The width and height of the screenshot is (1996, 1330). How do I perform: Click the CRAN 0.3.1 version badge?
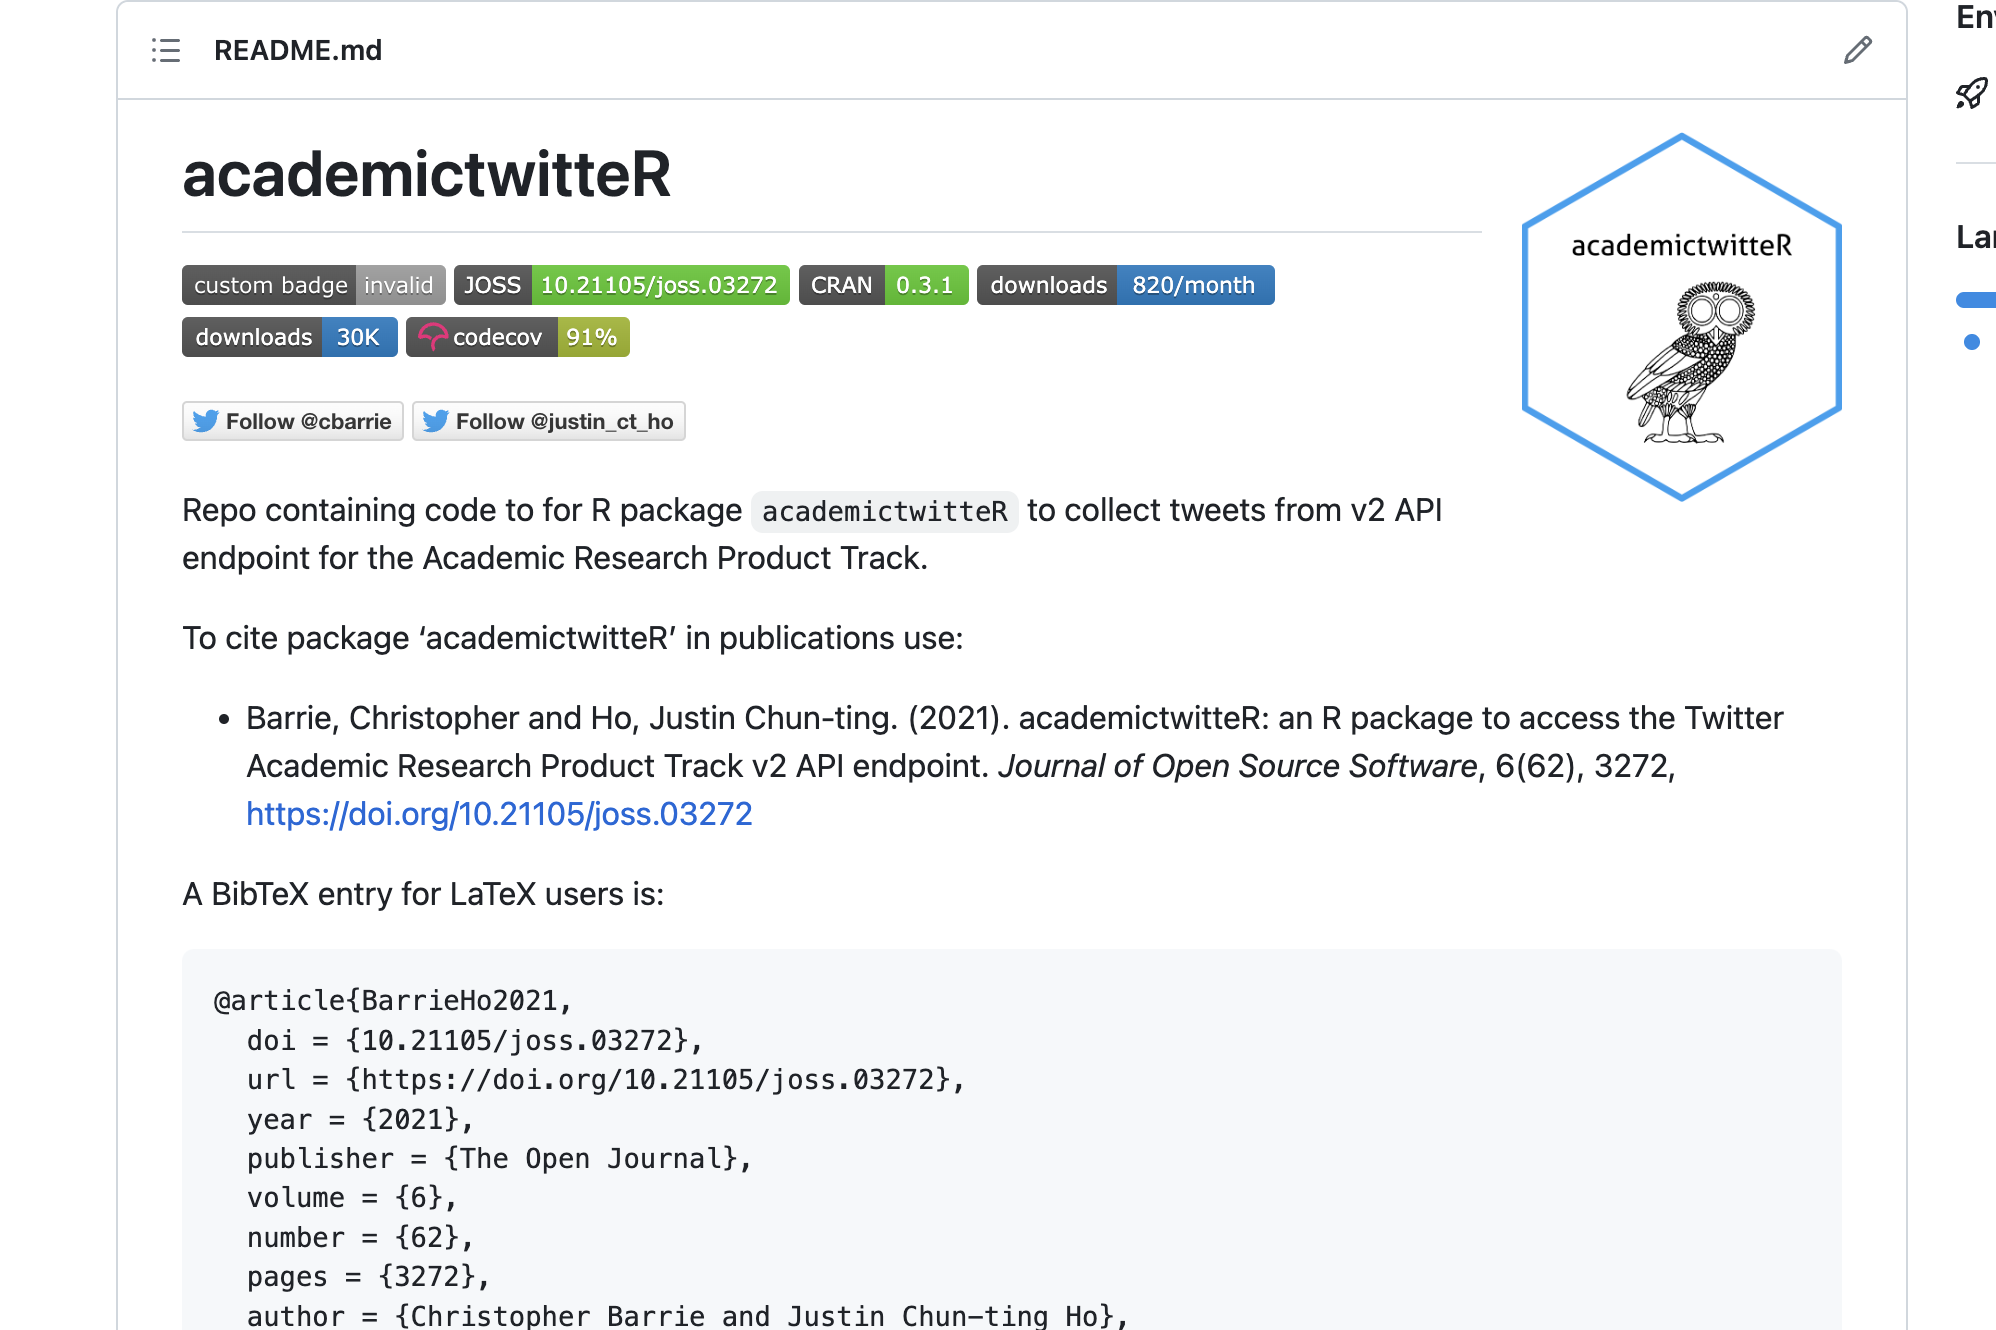(x=883, y=285)
